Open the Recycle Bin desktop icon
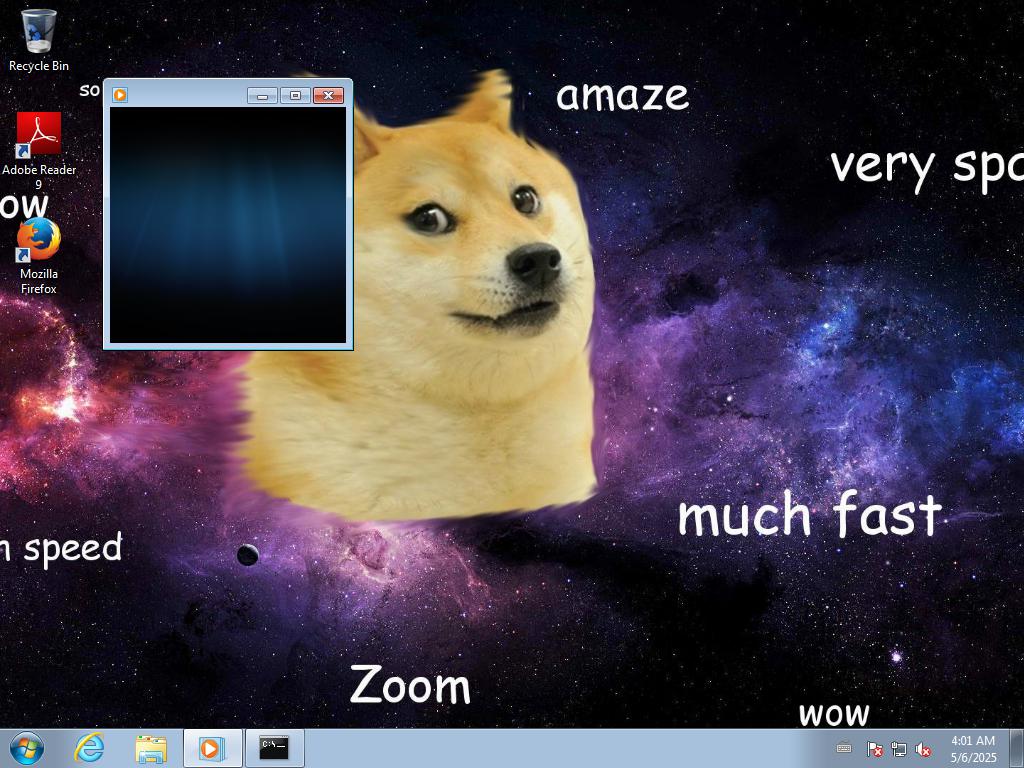Image resolution: width=1024 pixels, height=768 pixels. tap(39, 39)
